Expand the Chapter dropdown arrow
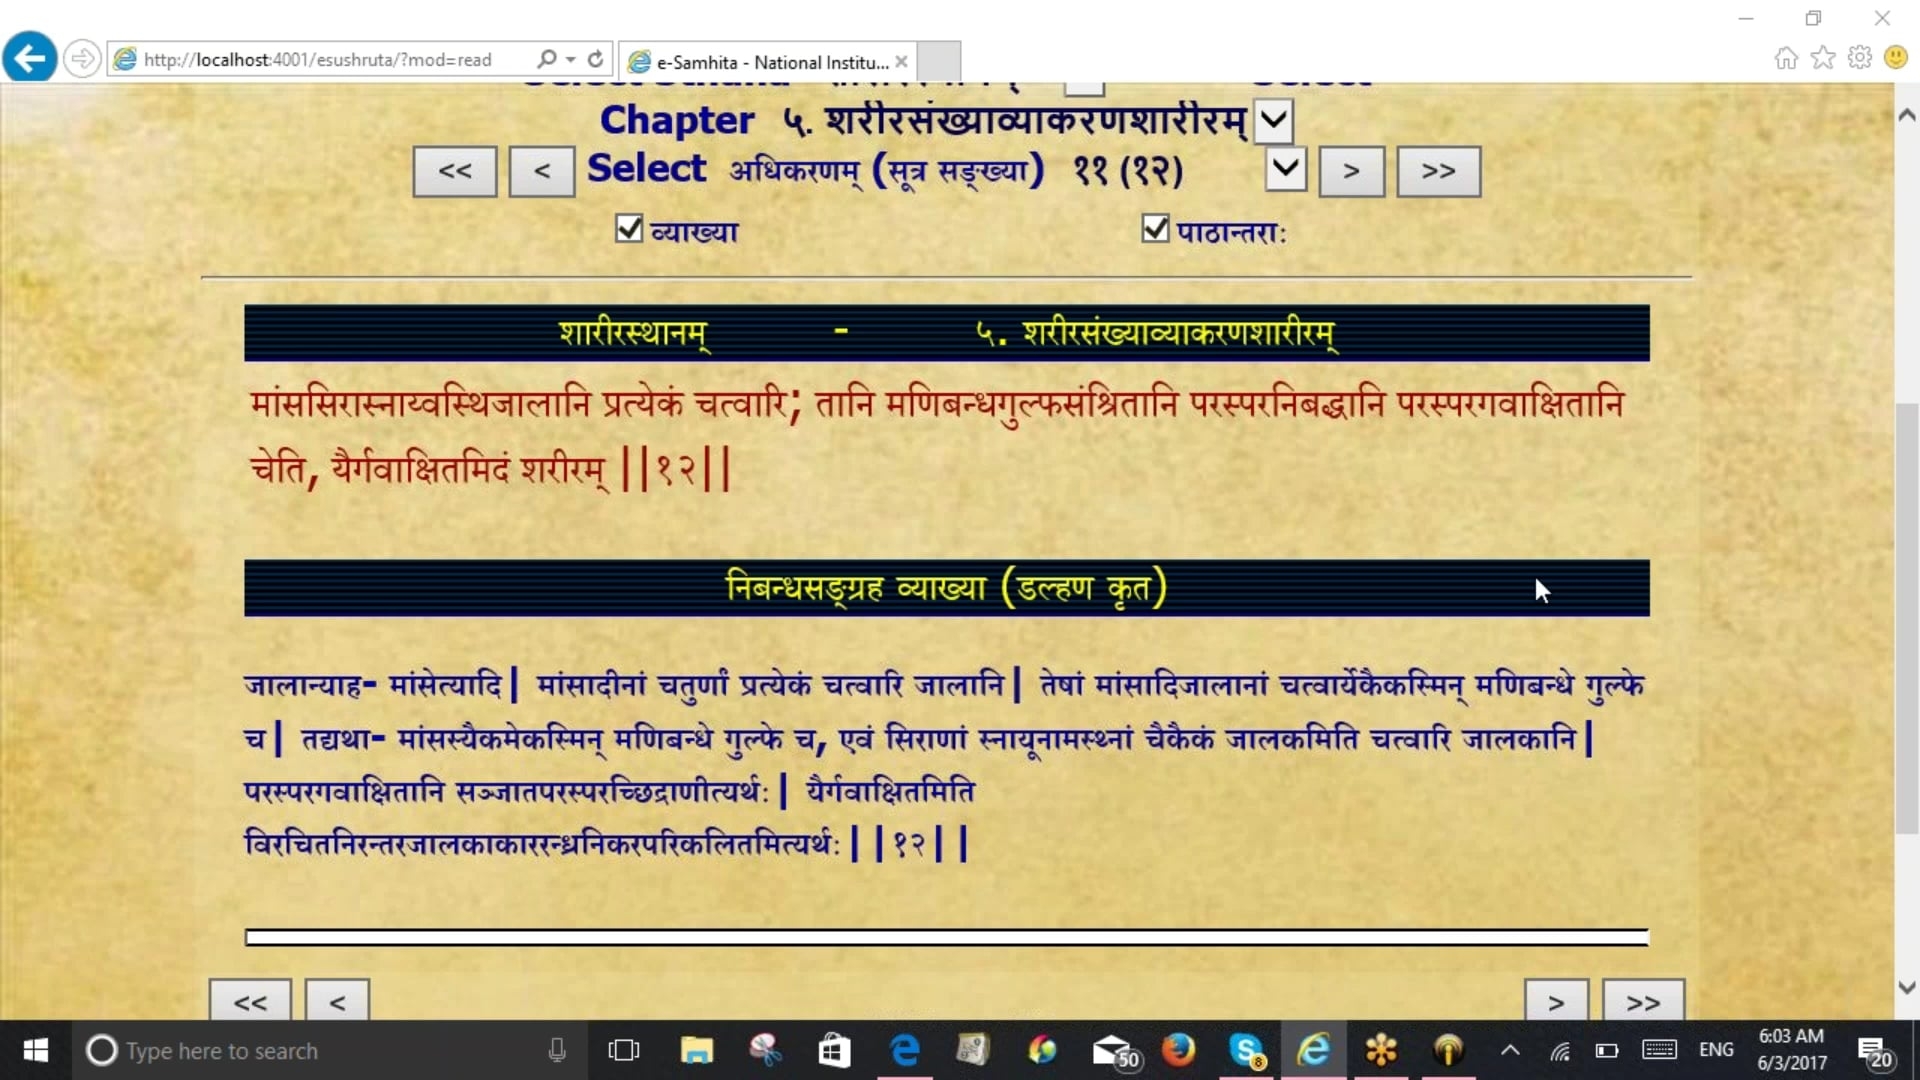Image resolution: width=1920 pixels, height=1080 pixels. point(1273,121)
